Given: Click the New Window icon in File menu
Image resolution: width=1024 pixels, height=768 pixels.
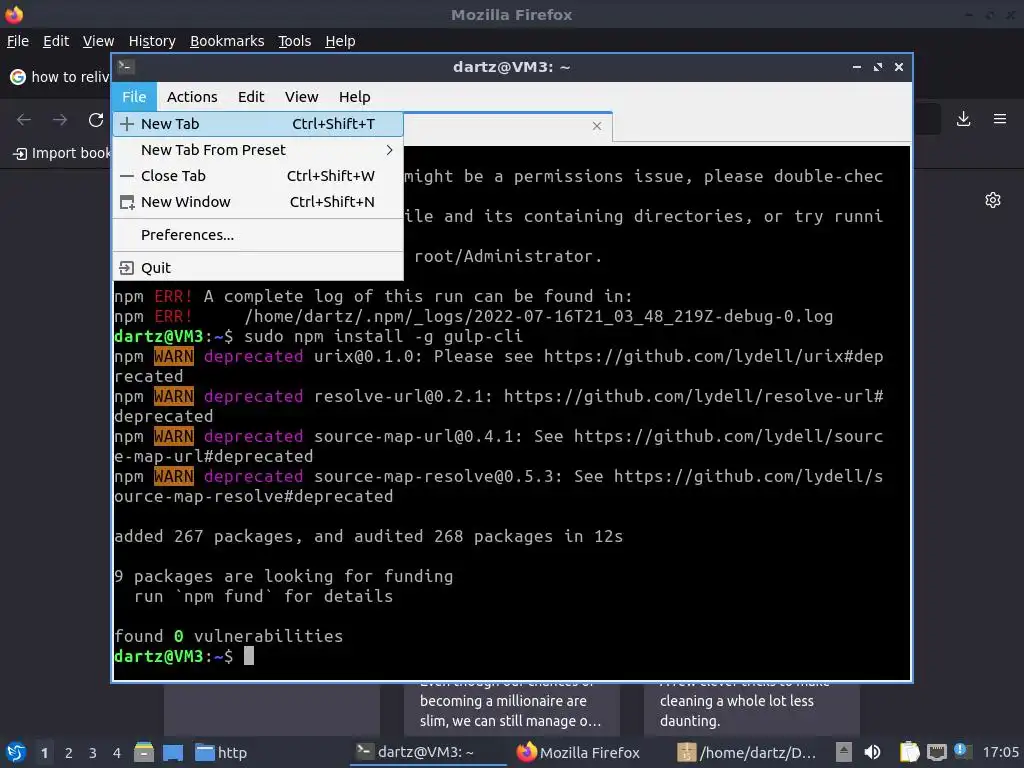Looking at the screenshot, I should [x=127, y=202].
